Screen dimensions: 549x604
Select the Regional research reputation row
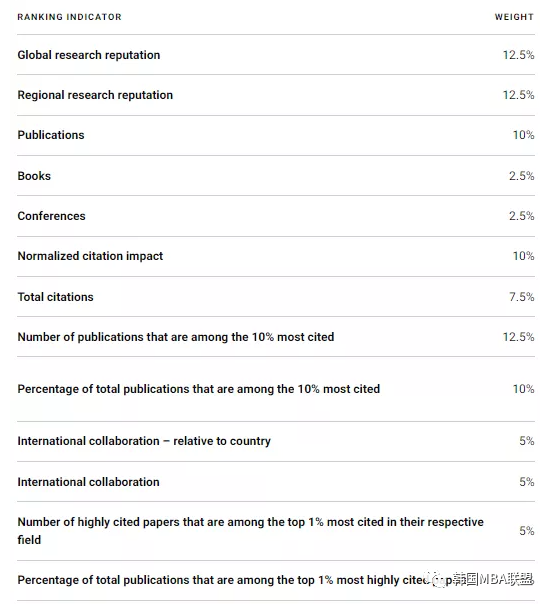pyautogui.click(x=276, y=95)
